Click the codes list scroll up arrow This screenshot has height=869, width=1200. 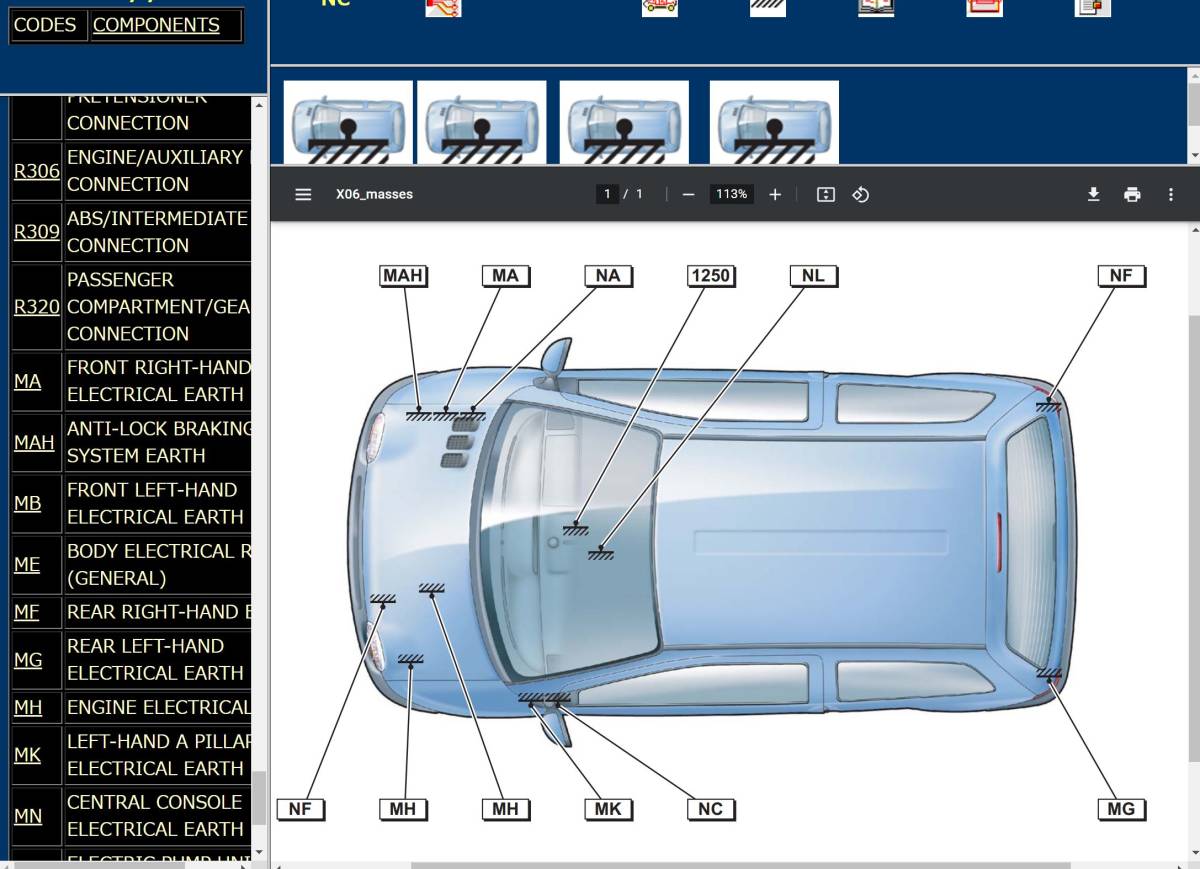click(259, 105)
